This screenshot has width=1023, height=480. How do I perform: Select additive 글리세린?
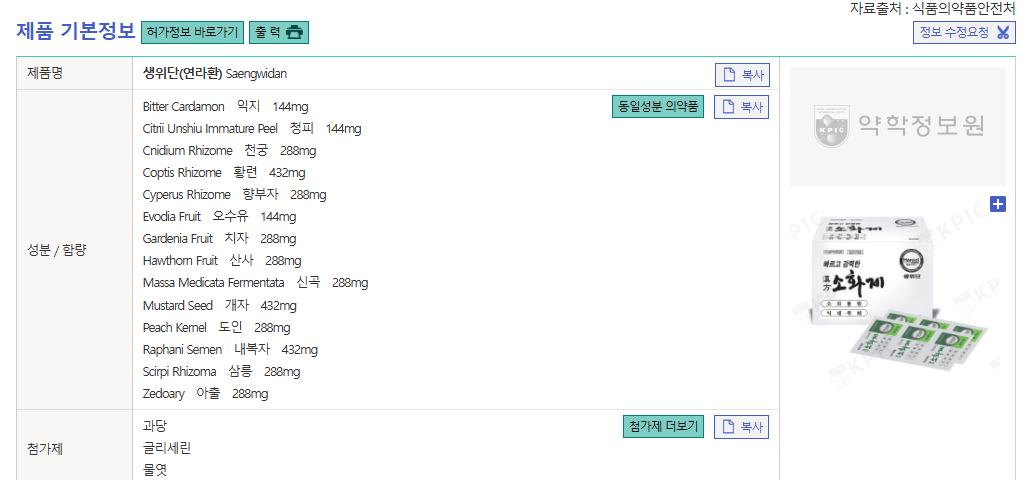[167, 448]
